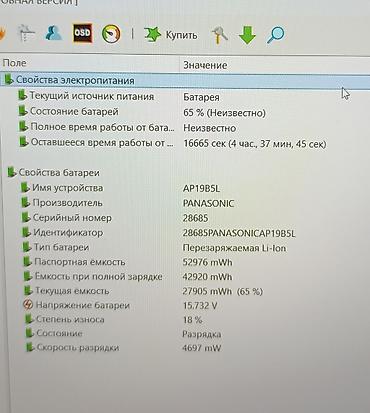This screenshot has width=370, height=413.
Task: Click the icon beside Емкость при полной зарядке
Action: (28, 276)
